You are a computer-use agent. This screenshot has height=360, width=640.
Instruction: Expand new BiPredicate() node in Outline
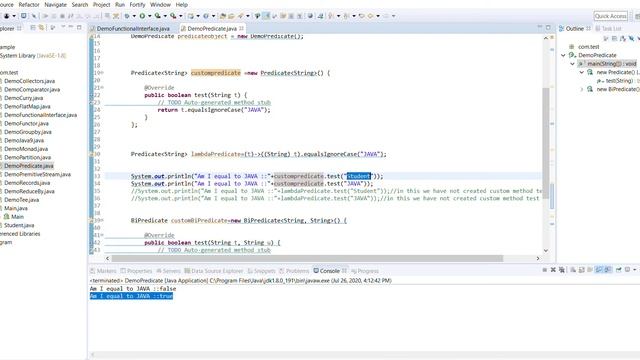(582, 89)
